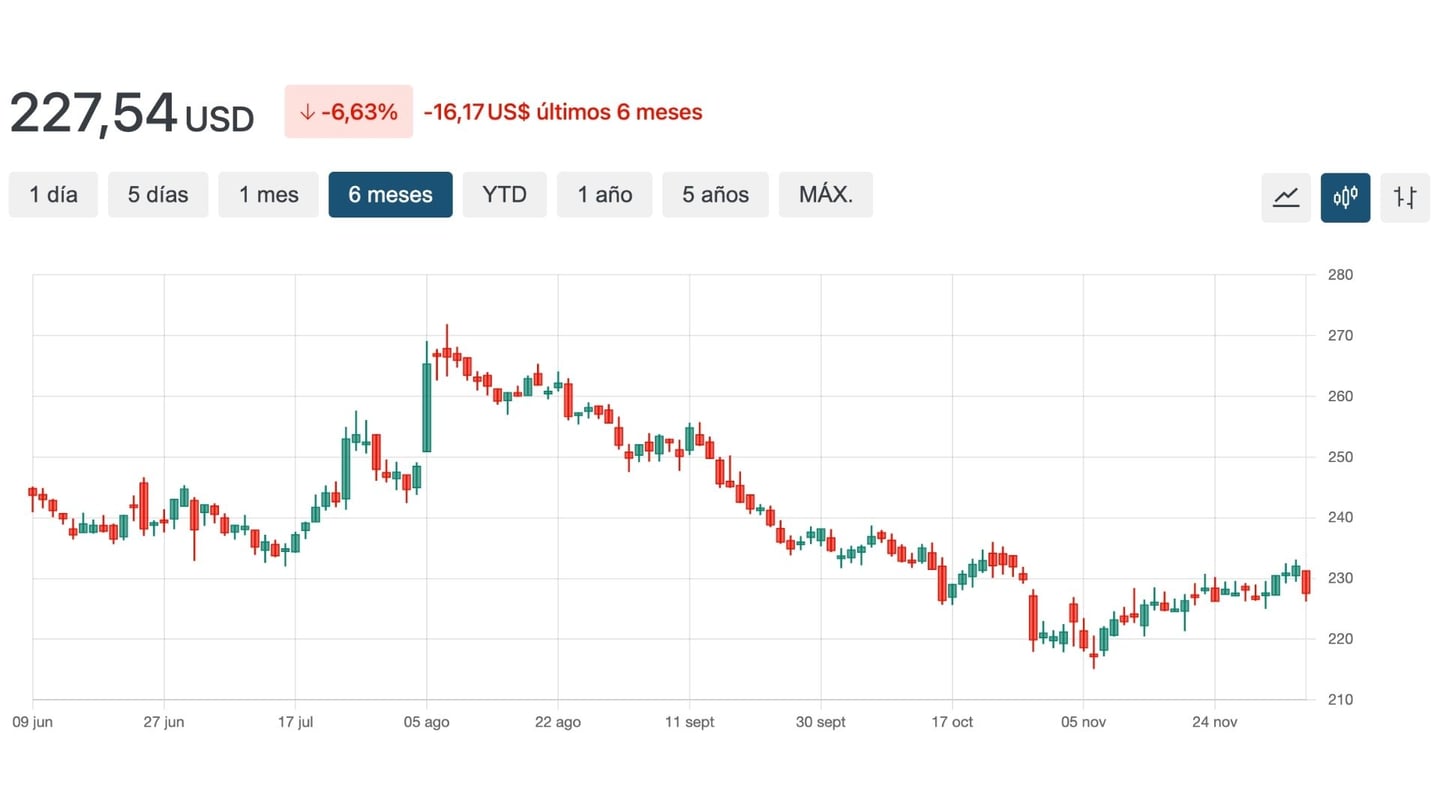Screen dimensions: 1440x810
Task: Select the 1 día time range
Action: pos(53,195)
